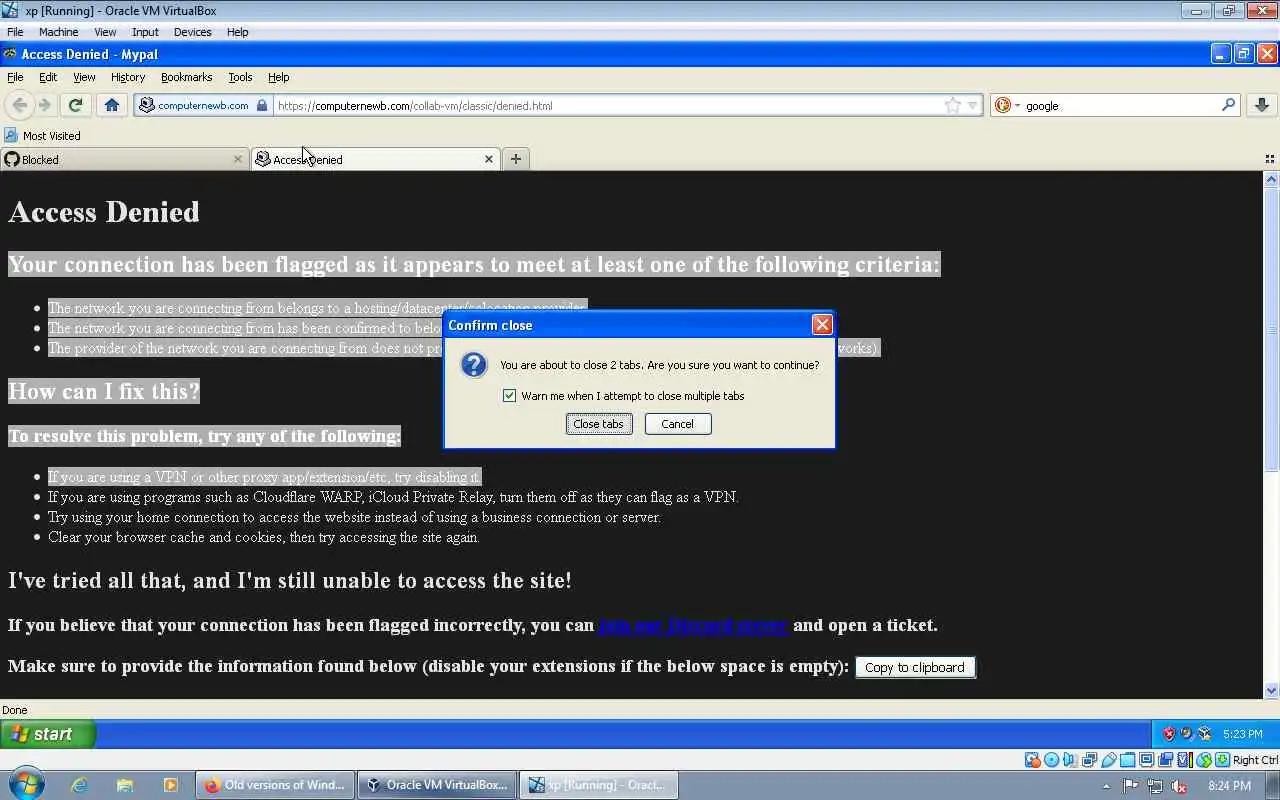Close the Blocked tab
The image size is (1280, 800).
(238, 159)
